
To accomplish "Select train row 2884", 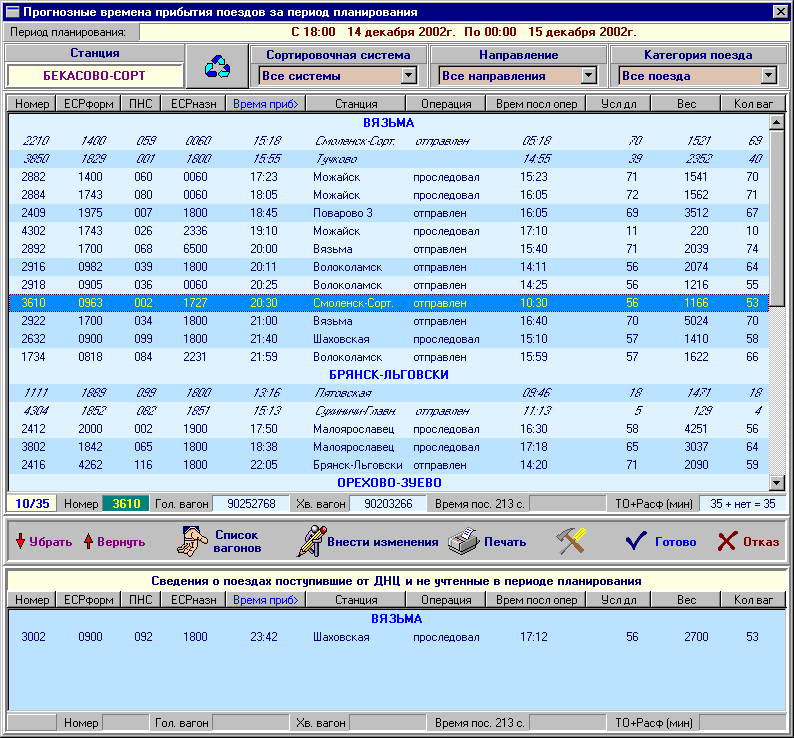I will (389, 195).
